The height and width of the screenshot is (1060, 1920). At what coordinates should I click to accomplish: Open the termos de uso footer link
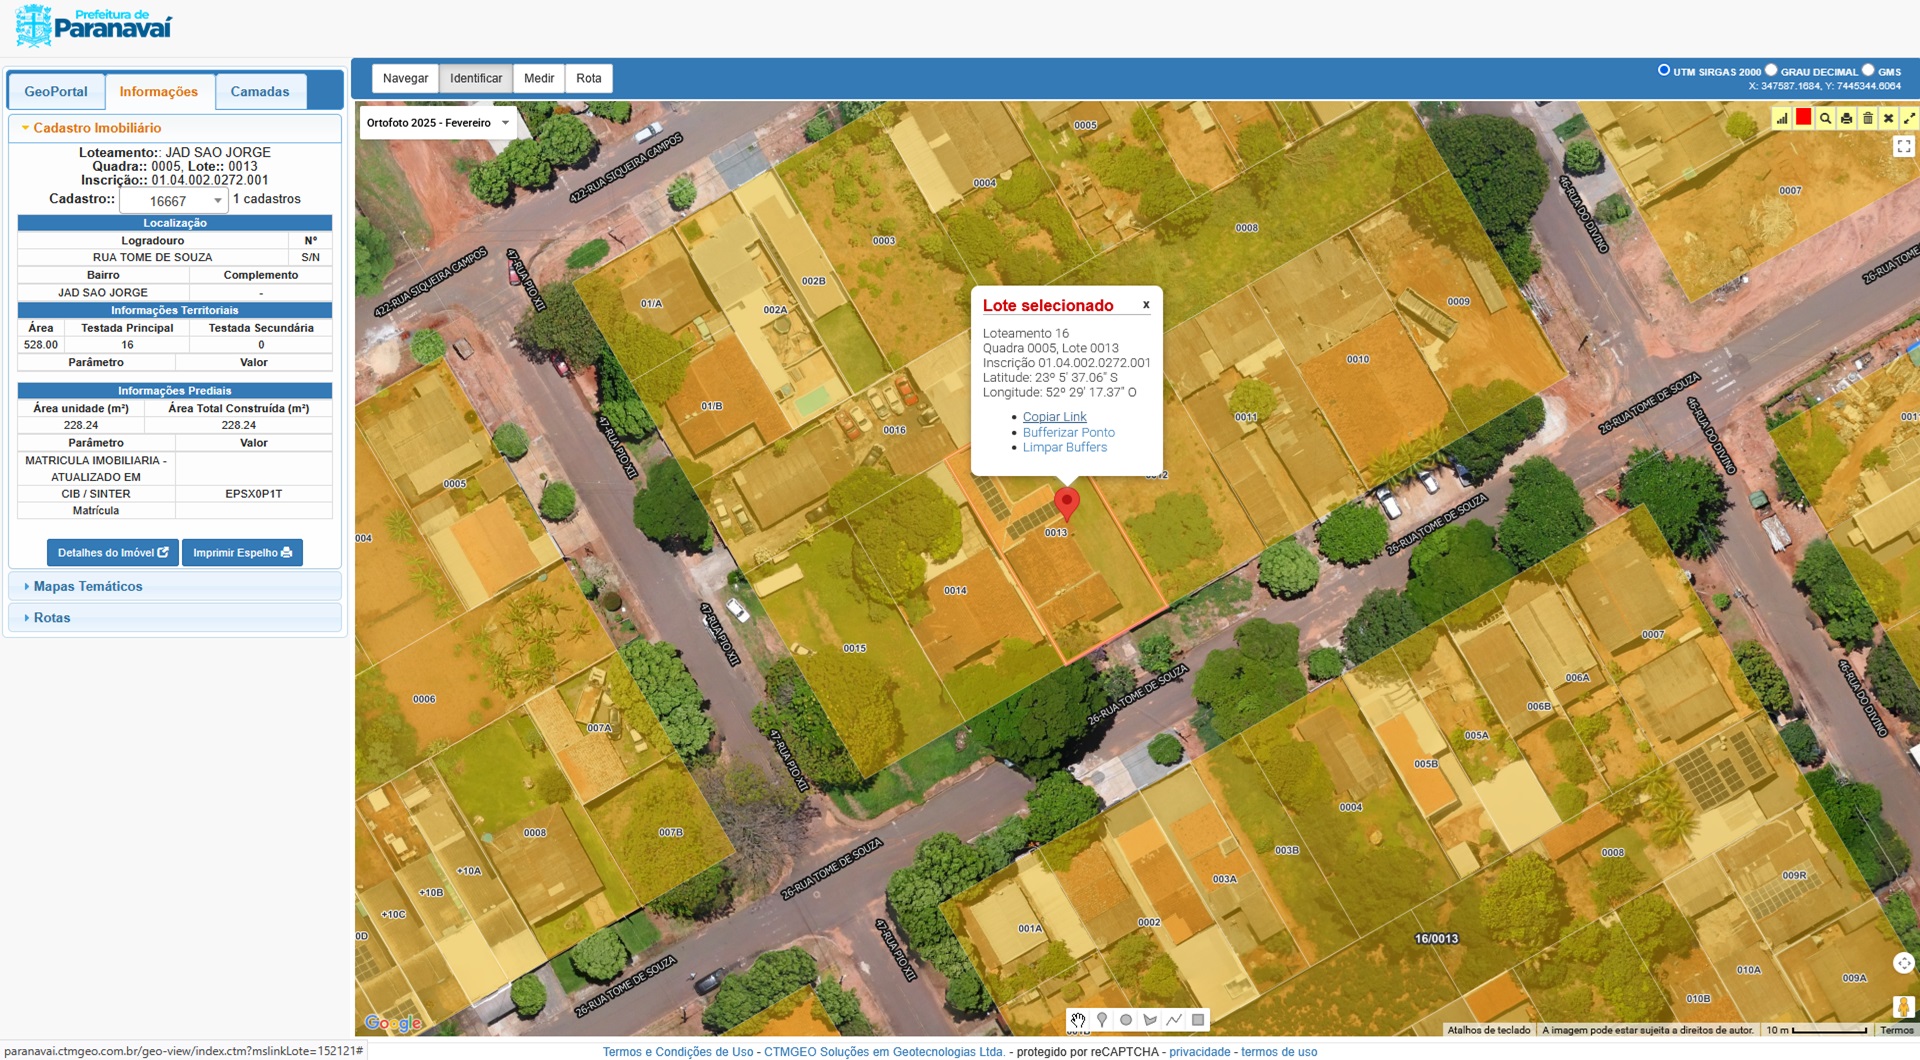[x=1279, y=1052]
